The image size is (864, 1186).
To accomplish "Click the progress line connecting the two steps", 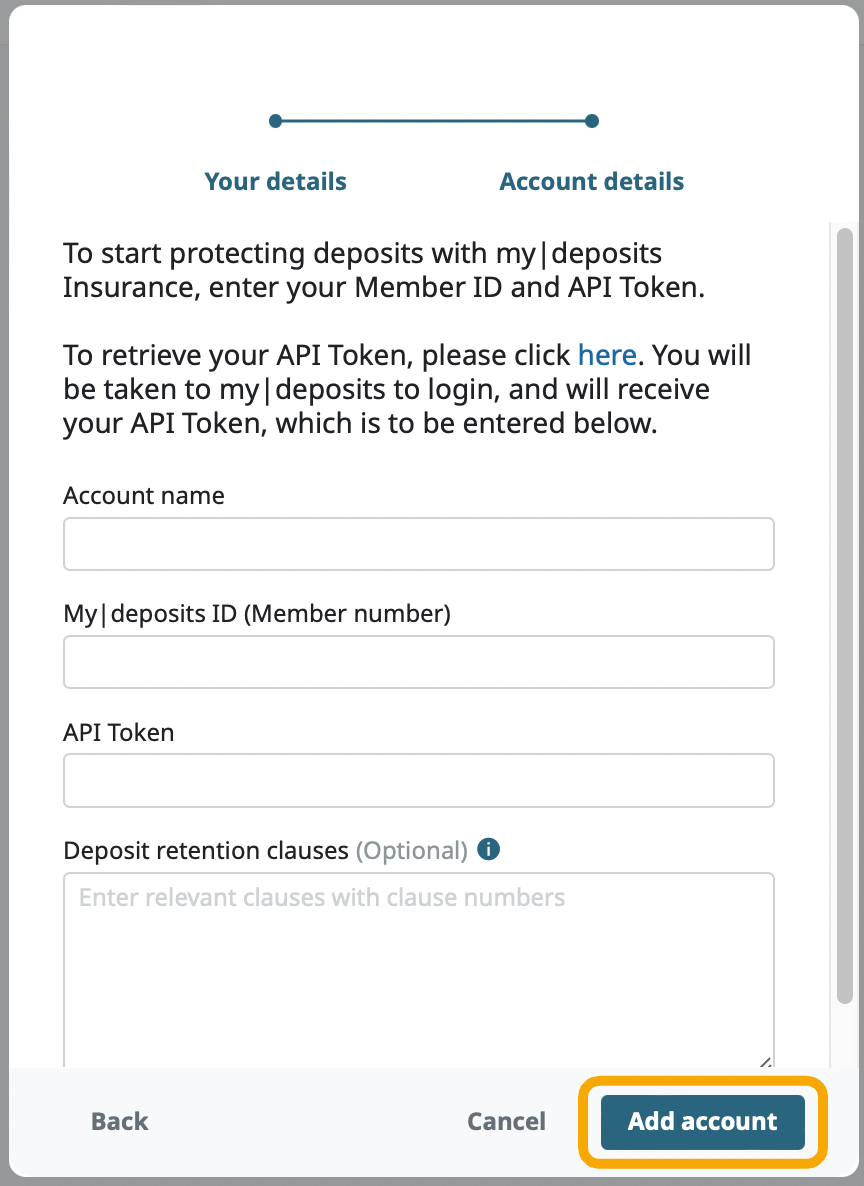I will tap(434, 121).
